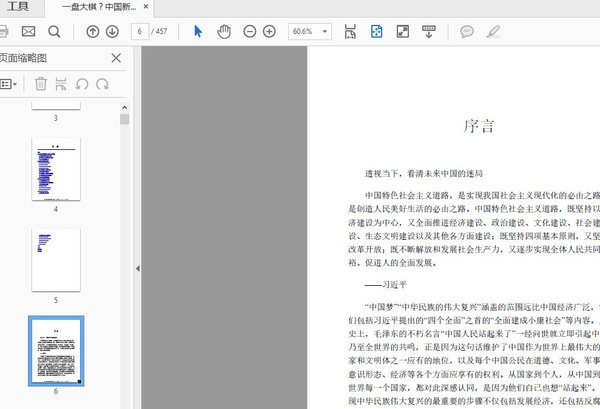Select the page 4 thumbnail
The width and height of the screenshot is (600, 409).
[x=55, y=169]
